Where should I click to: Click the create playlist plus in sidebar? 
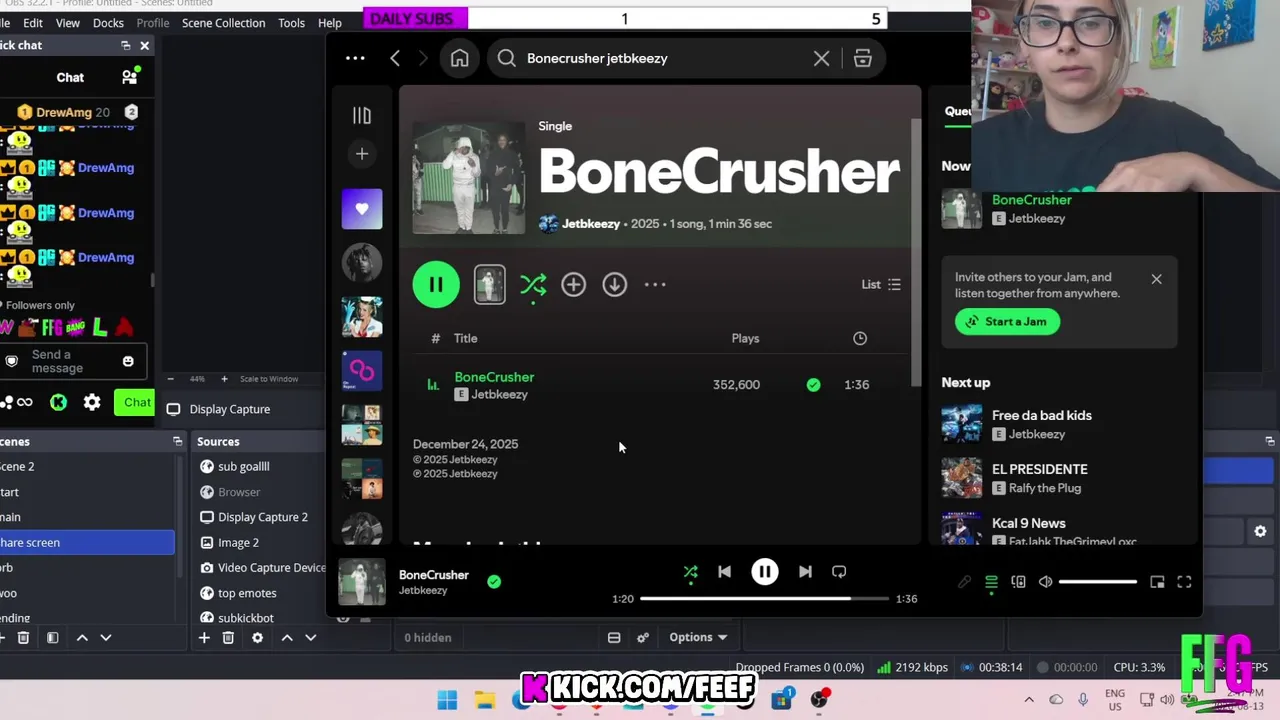pyautogui.click(x=362, y=154)
